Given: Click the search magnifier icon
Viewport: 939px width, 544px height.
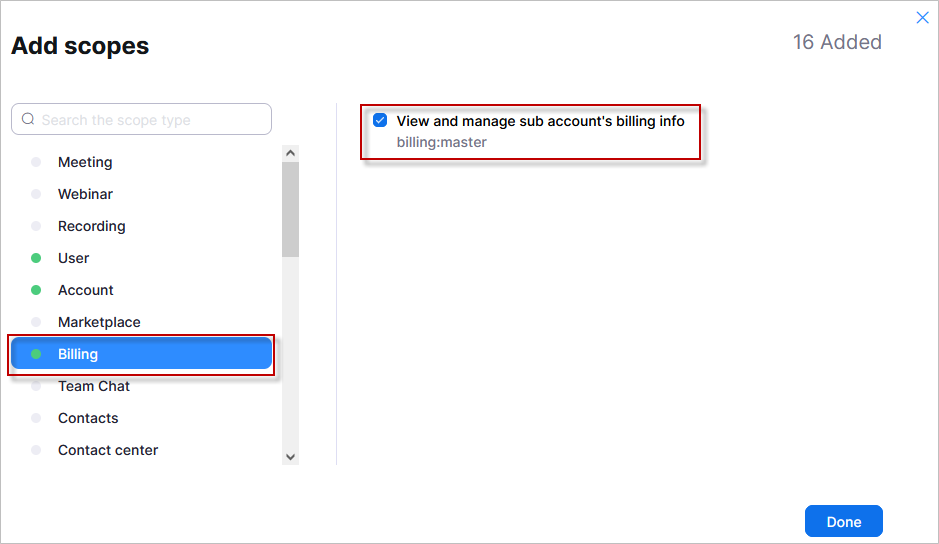Looking at the screenshot, I should (x=28, y=119).
